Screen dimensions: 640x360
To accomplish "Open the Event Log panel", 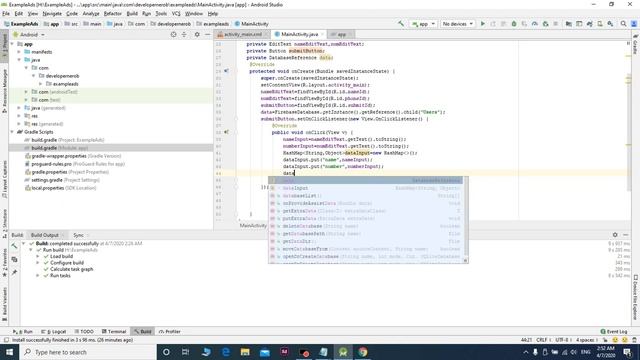I will (x=613, y=331).
